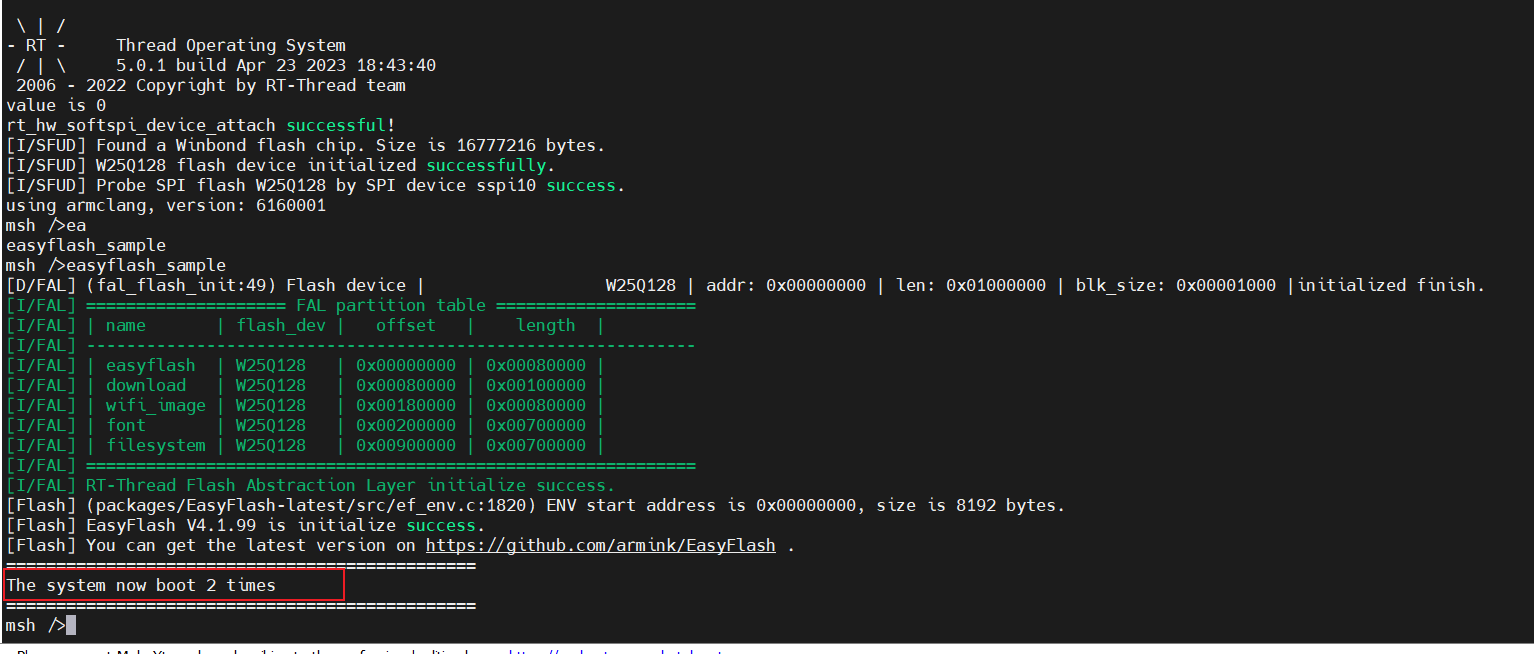
Task: Click the msh command prompt cursor
Action: click(71, 626)
